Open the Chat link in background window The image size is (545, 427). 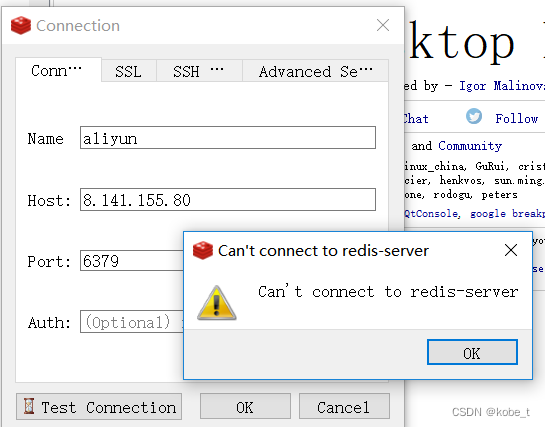(416, 119)
